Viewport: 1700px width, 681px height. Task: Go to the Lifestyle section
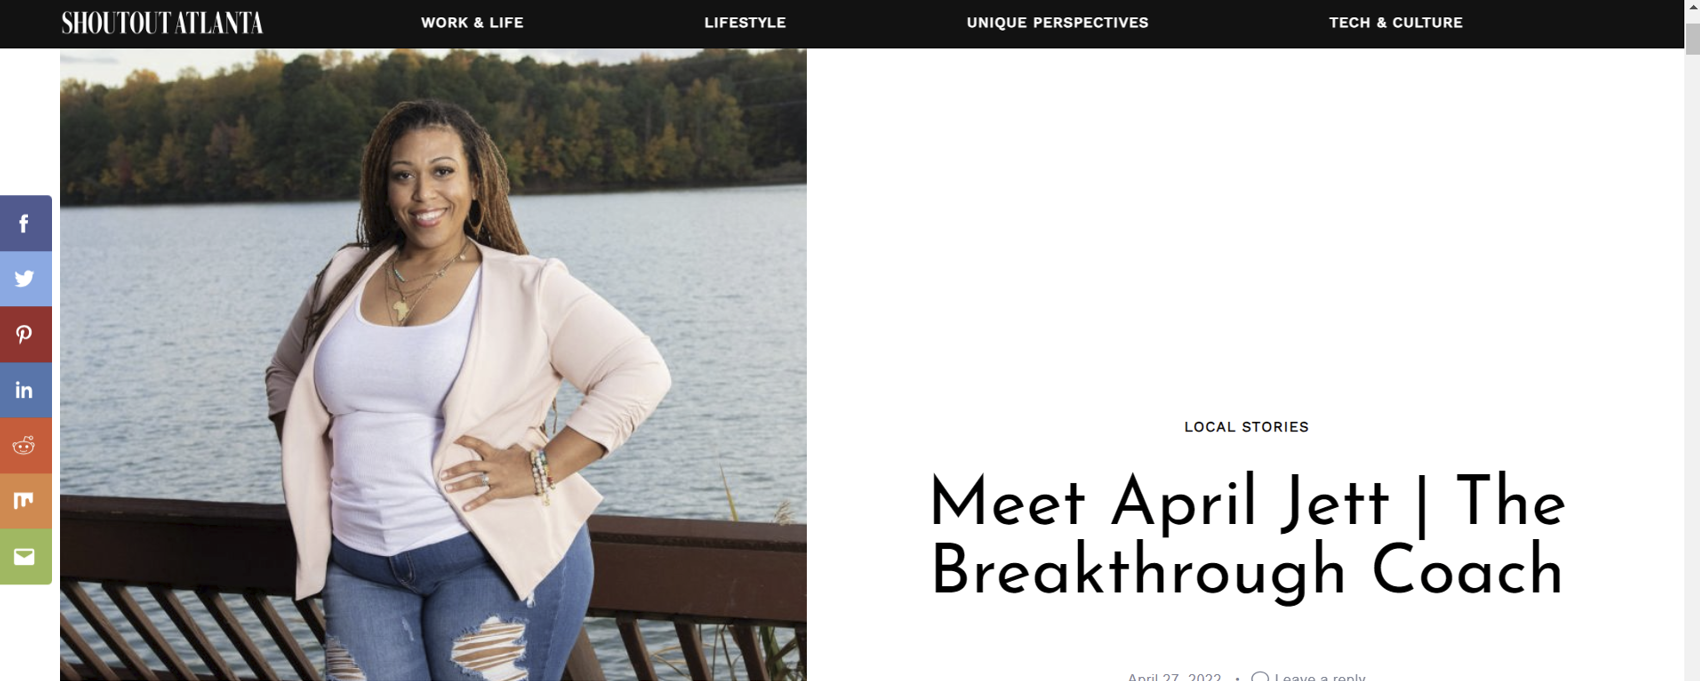(x=745, y=23)
